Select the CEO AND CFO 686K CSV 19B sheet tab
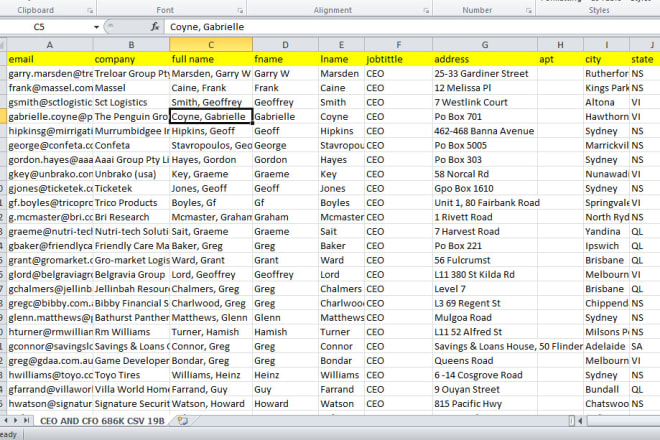This screenshot has width=660, height=440. [102, 421]
